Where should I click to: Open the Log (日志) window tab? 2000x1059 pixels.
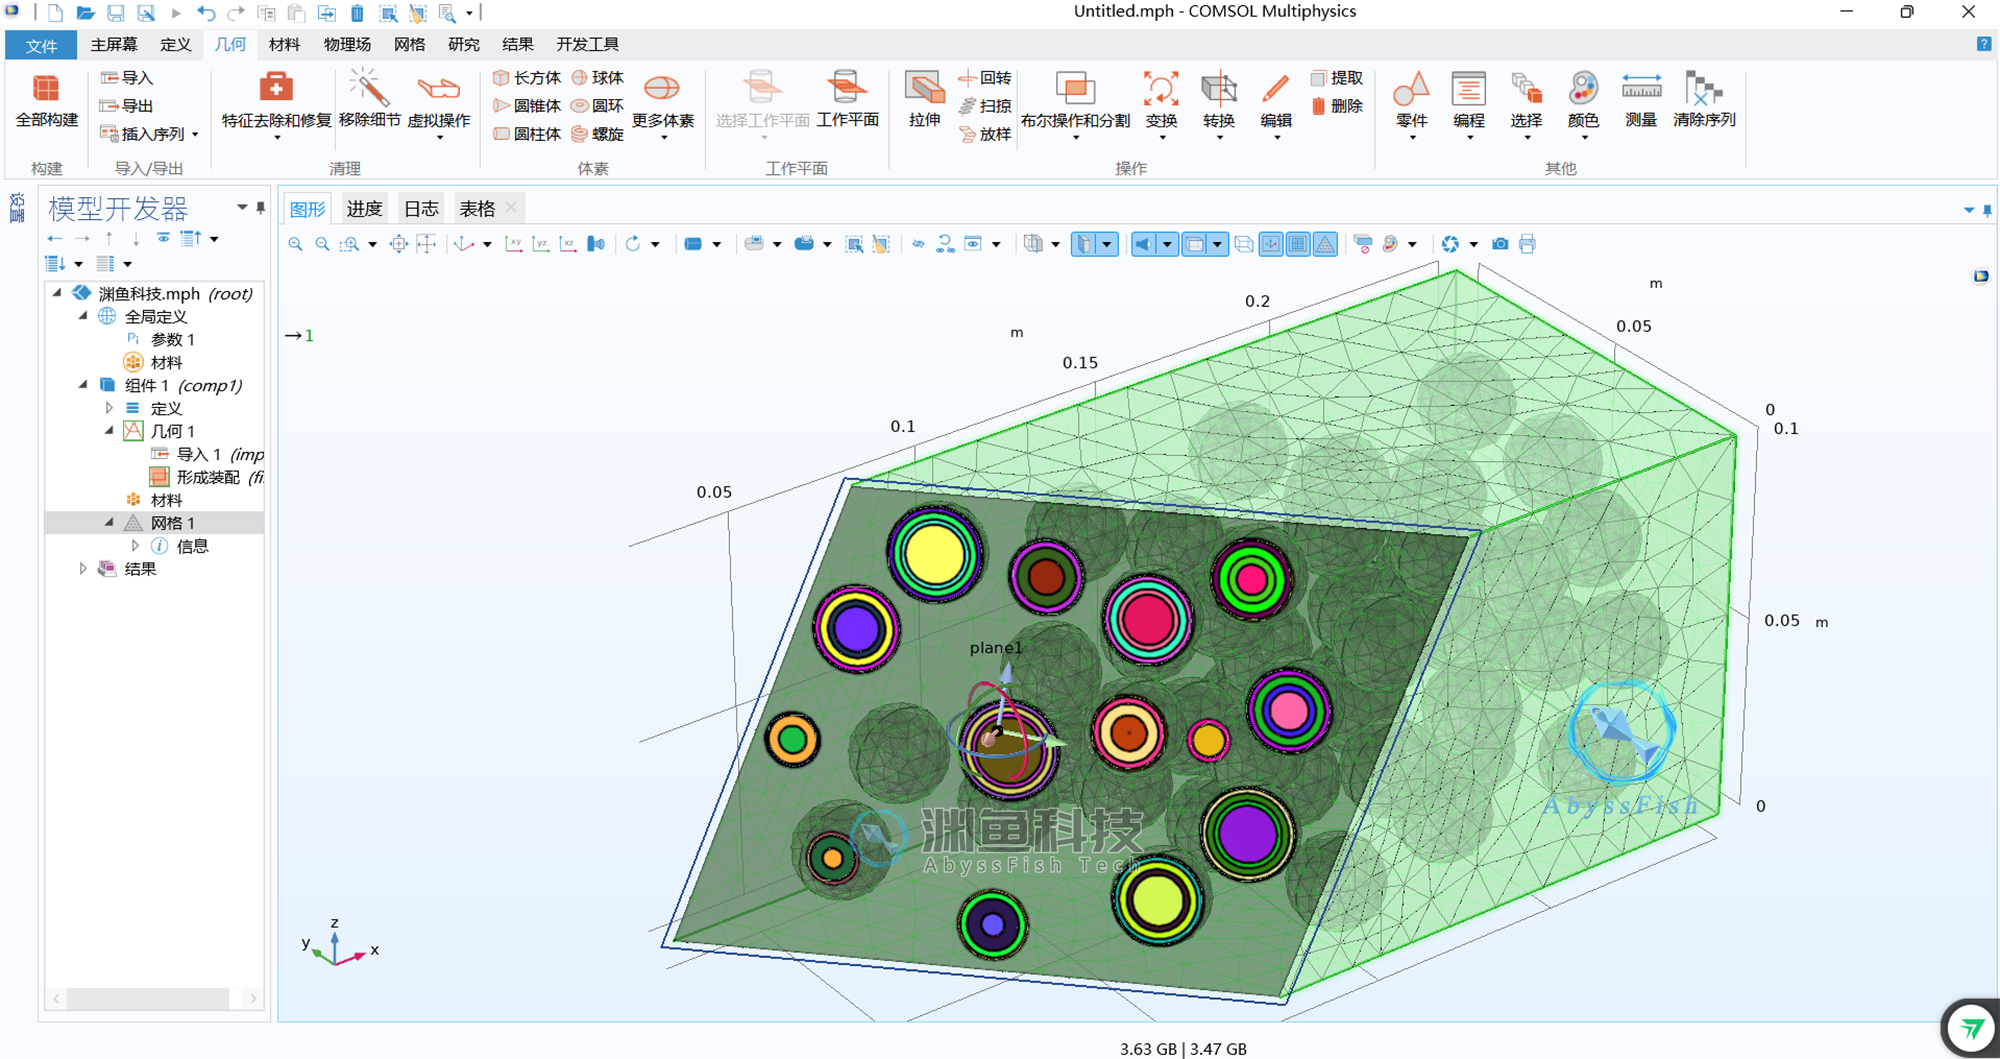coord(421,208)
